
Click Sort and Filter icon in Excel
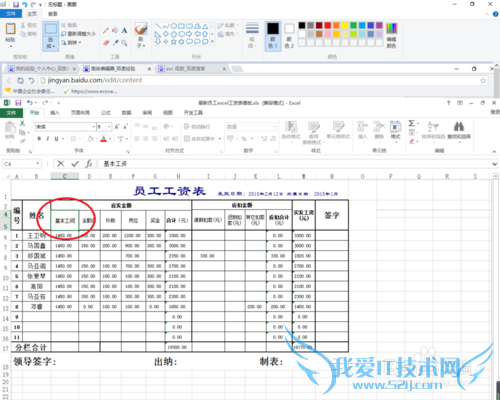[x=433, y=127]
